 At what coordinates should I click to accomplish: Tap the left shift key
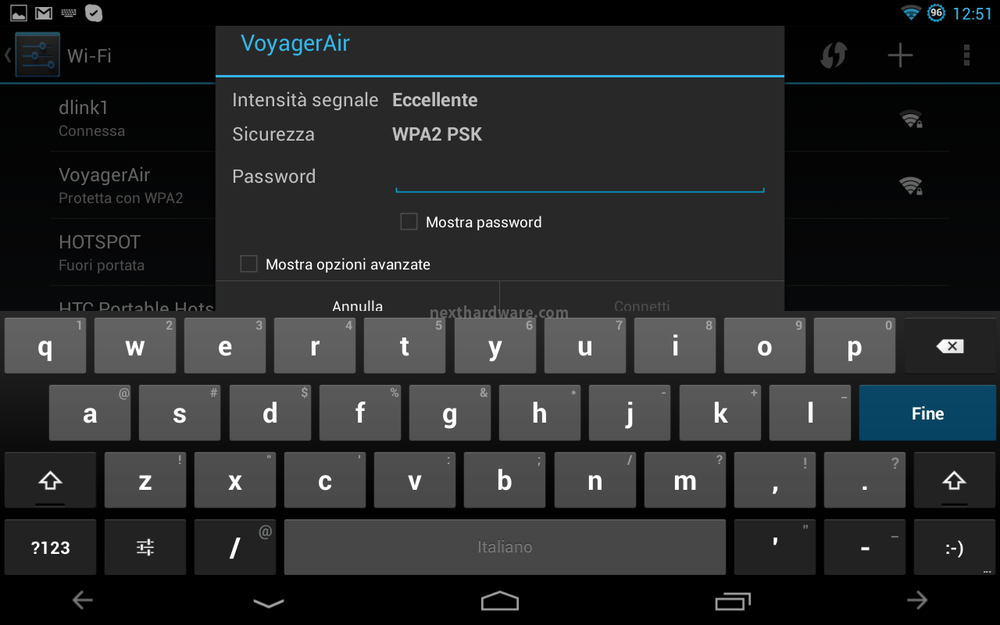(x=50, y=480)
